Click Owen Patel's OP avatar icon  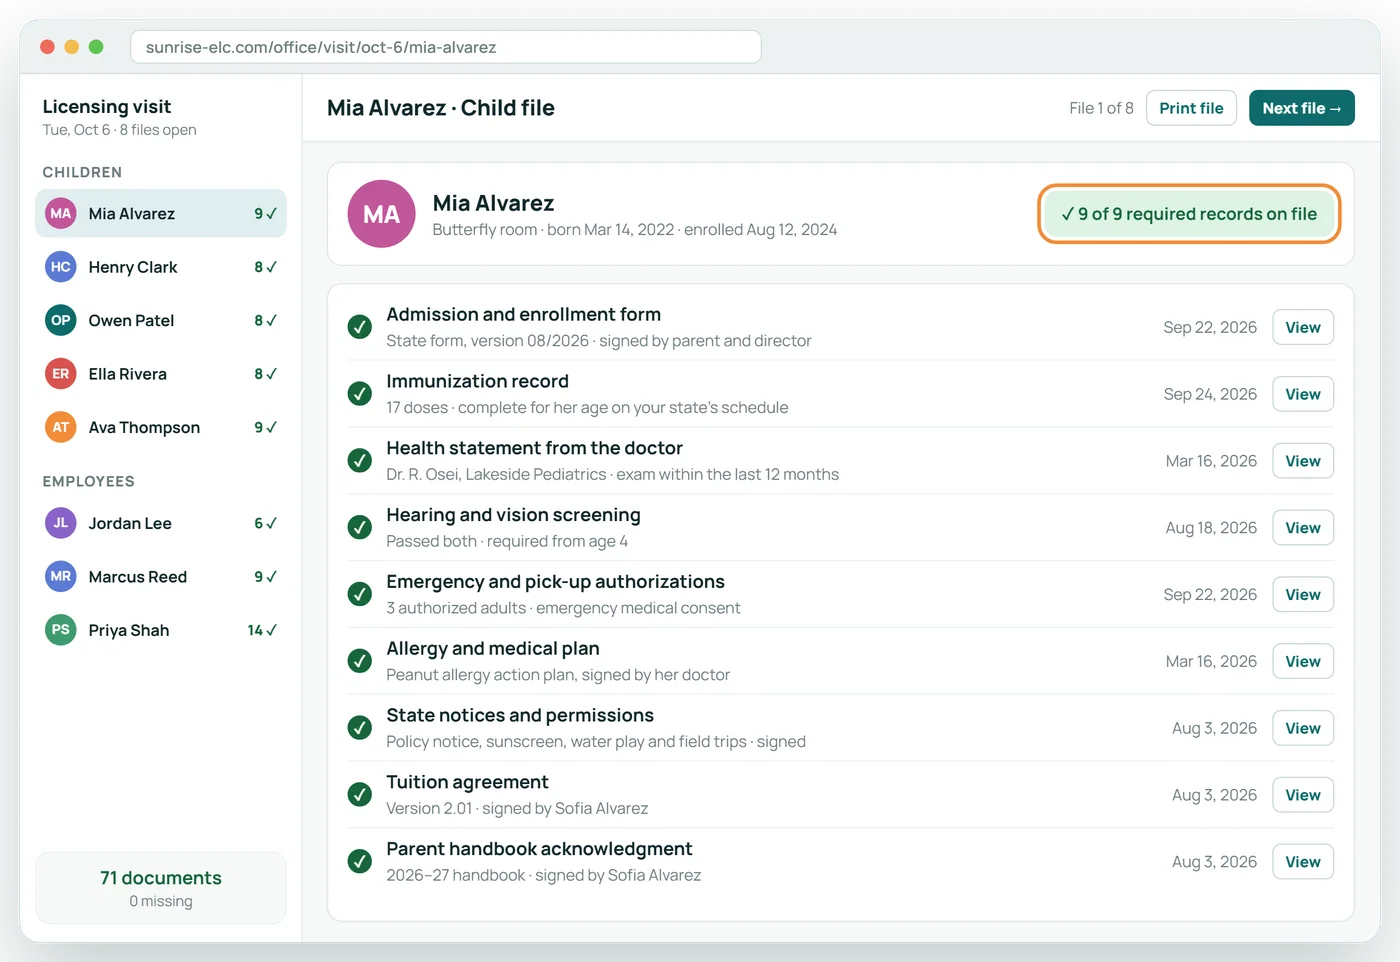pyautogui.click(x=61, y=320)
